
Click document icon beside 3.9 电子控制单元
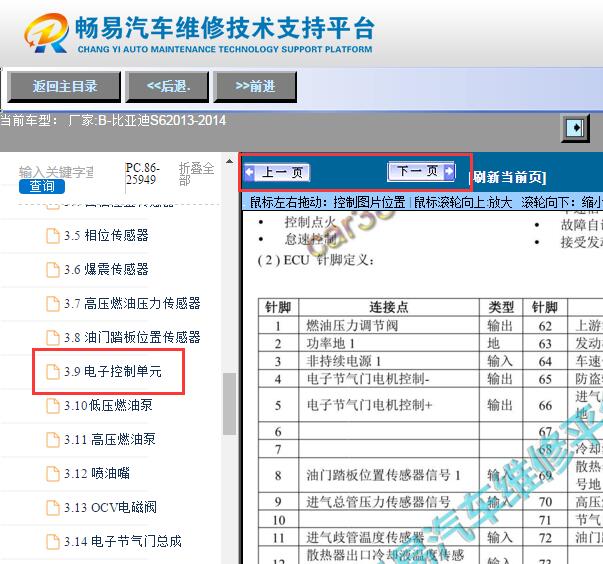click(53, 372)
